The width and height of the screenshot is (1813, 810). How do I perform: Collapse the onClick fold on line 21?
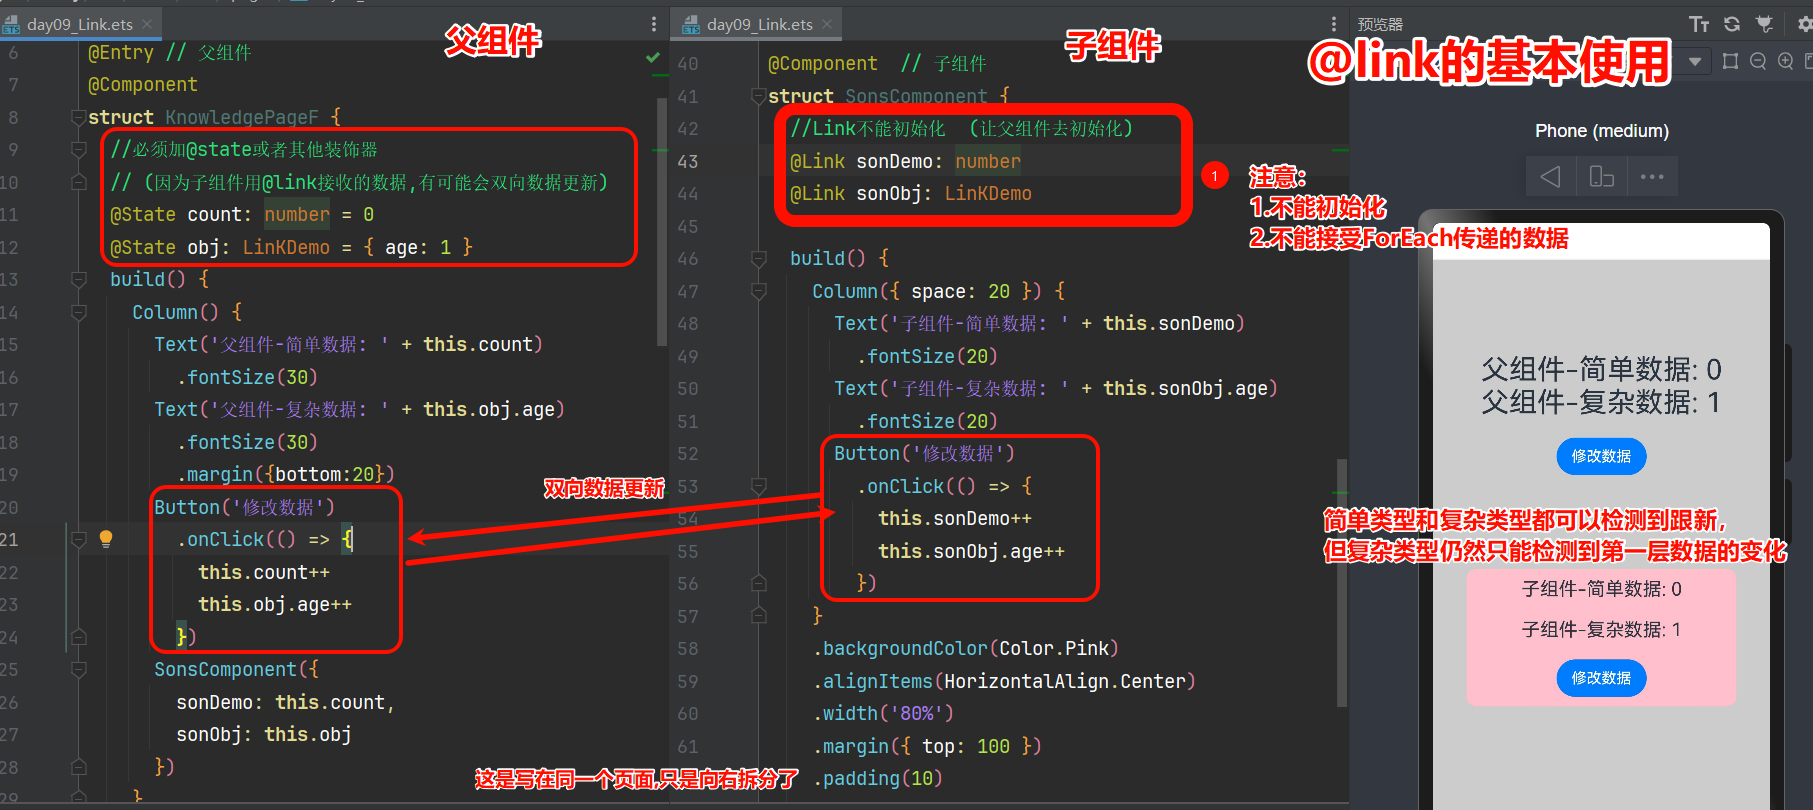78,540
